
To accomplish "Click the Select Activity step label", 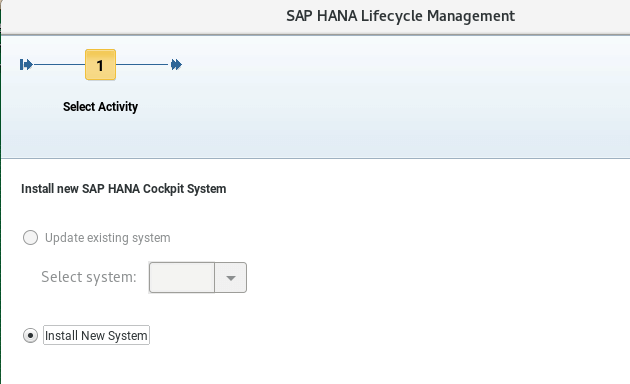I will point(100,107).
